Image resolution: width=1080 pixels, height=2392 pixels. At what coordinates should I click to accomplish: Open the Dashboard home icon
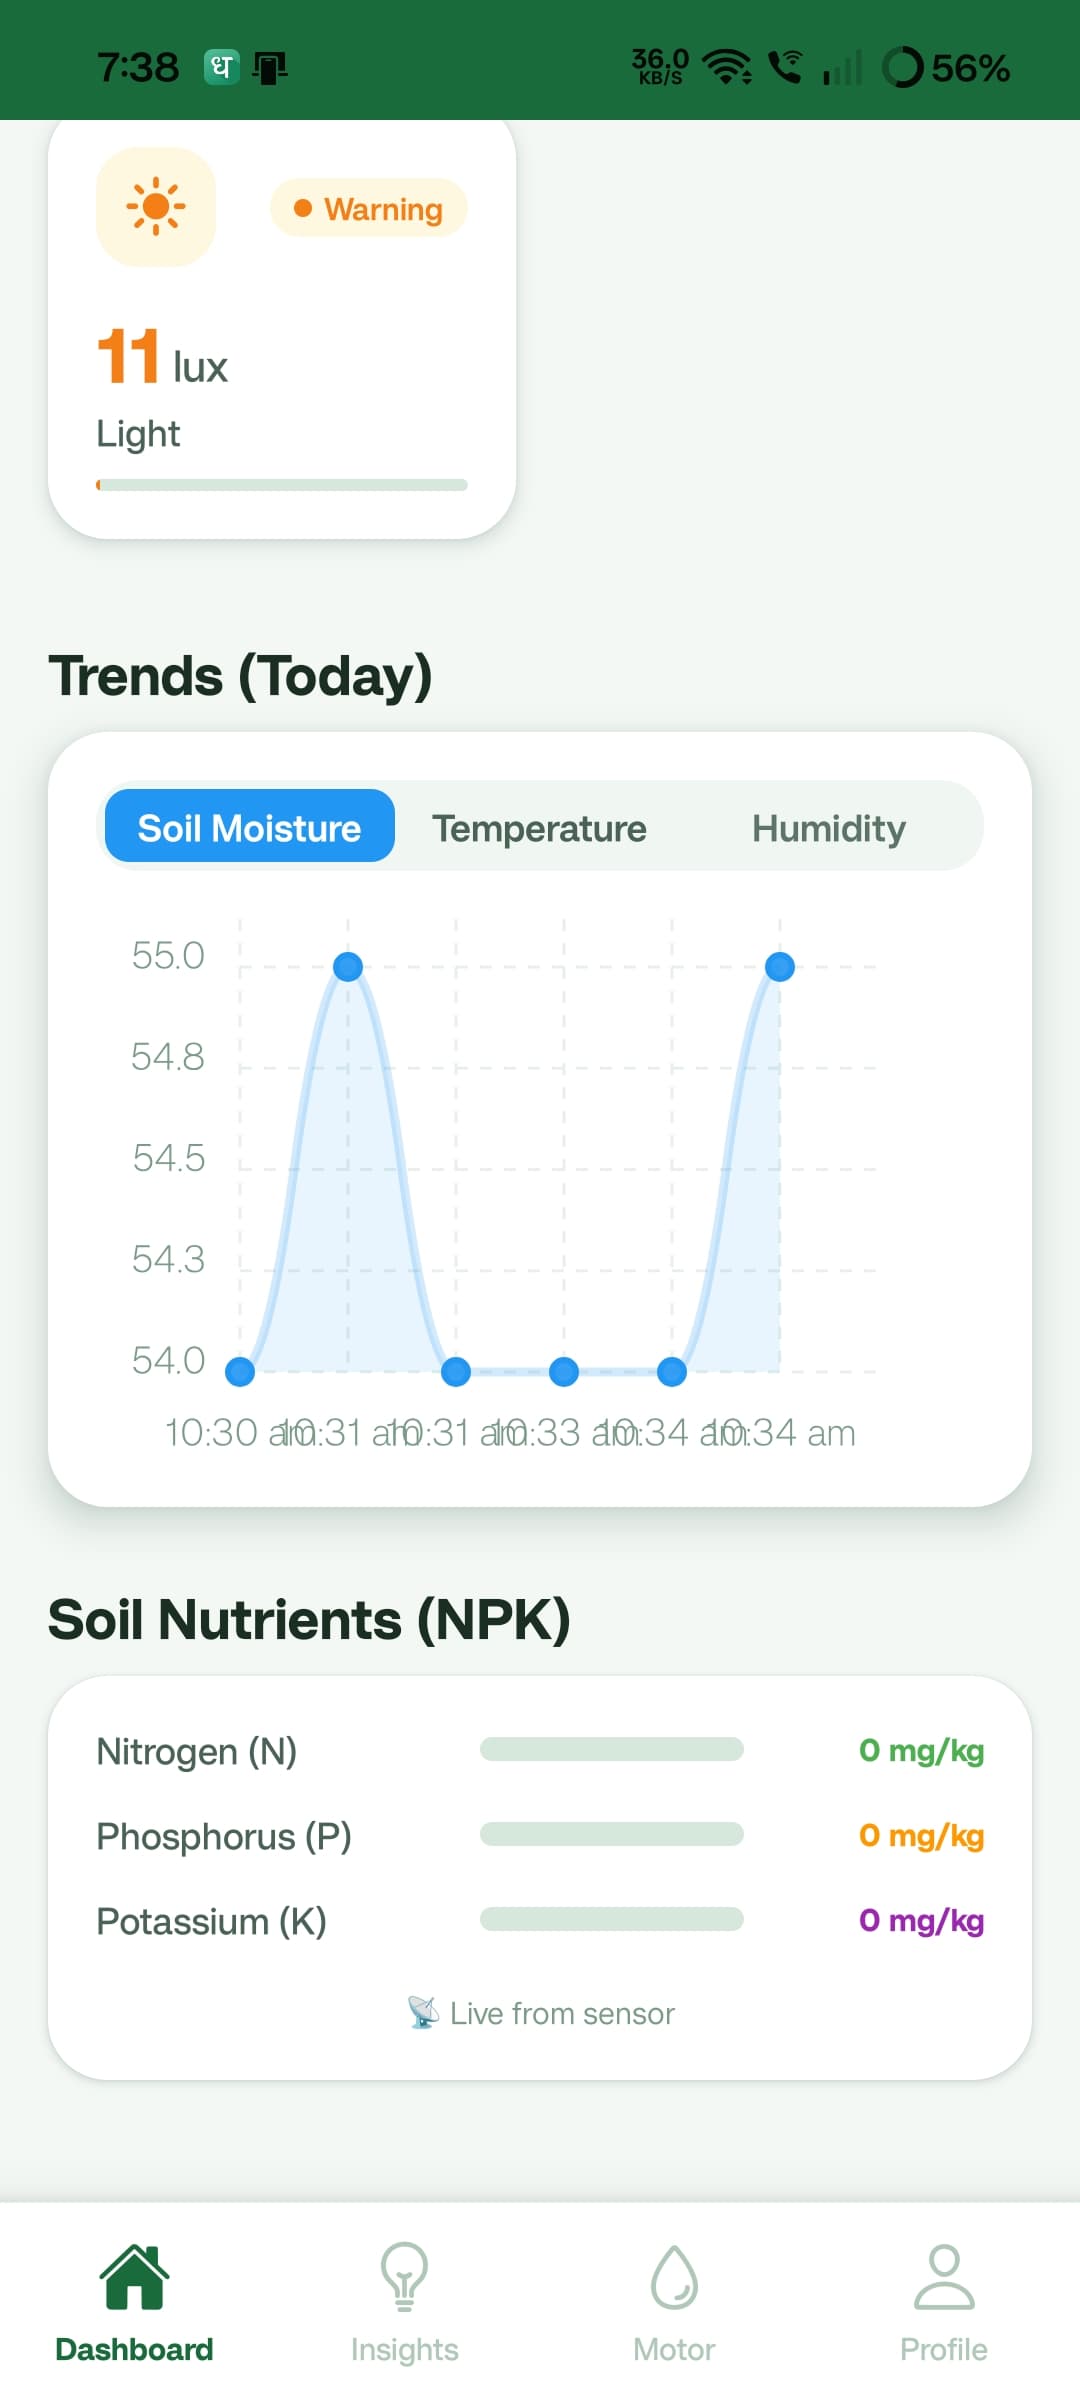[134, 2277]
